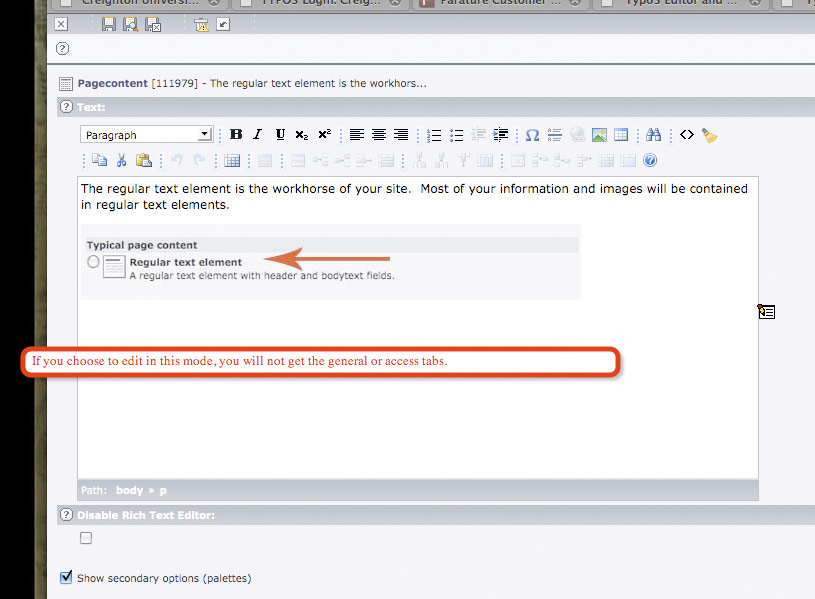Uncheck Show secondary options (palettes)
The width and height of the screenshot is (815, 599).
(x=66, y=577)
